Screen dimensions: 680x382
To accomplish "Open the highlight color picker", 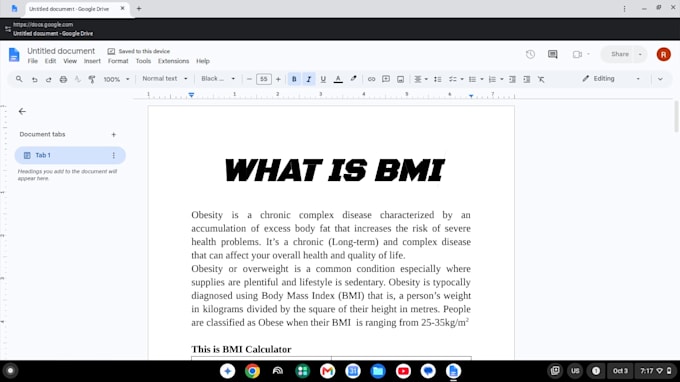I will pos(353,79).
